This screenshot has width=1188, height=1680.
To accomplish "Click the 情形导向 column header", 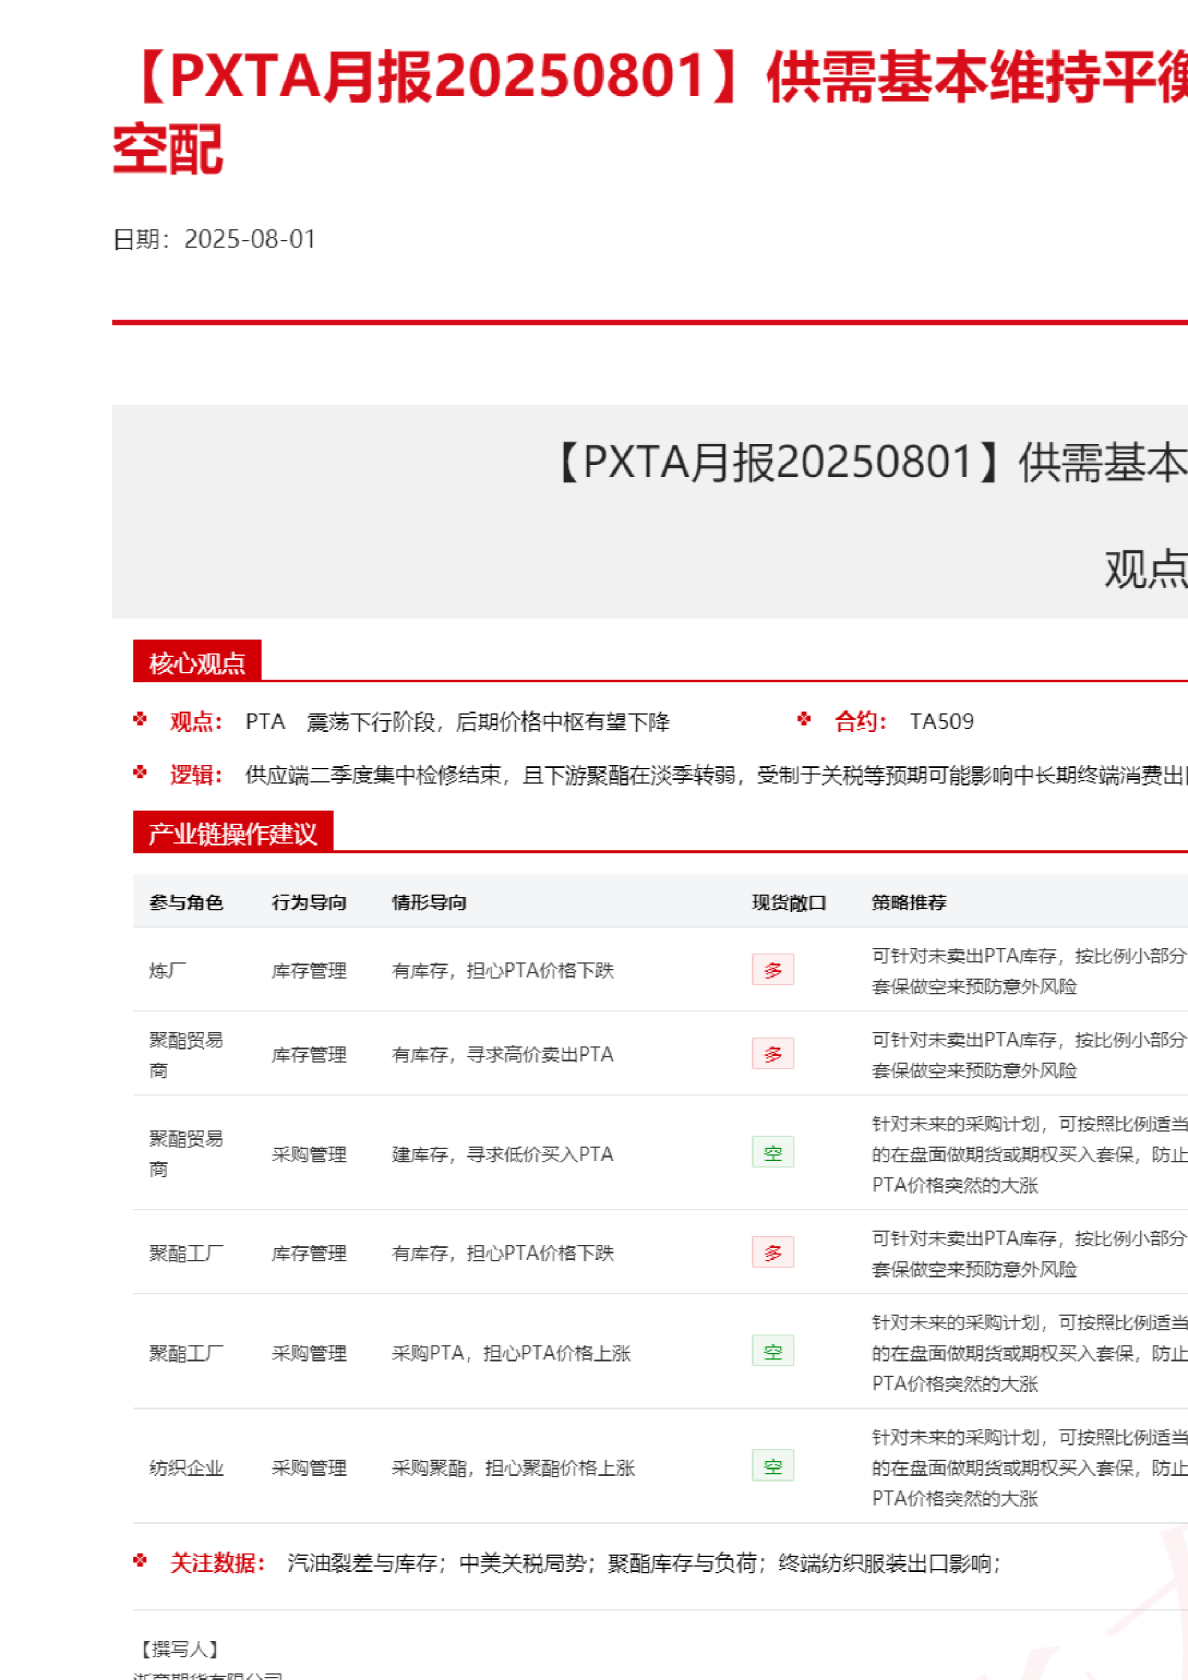I will coord(429,902).
